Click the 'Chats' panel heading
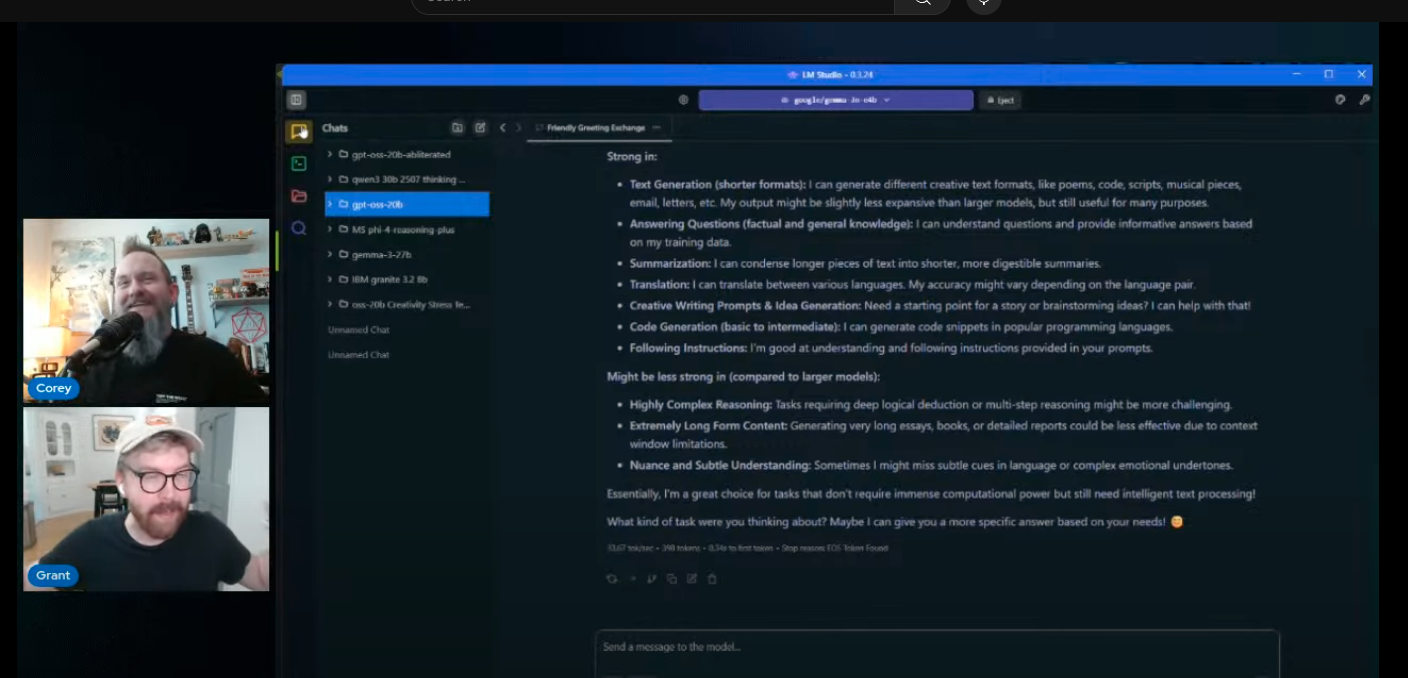This screenshot has height=678, width=1408. tap(335, 128)
